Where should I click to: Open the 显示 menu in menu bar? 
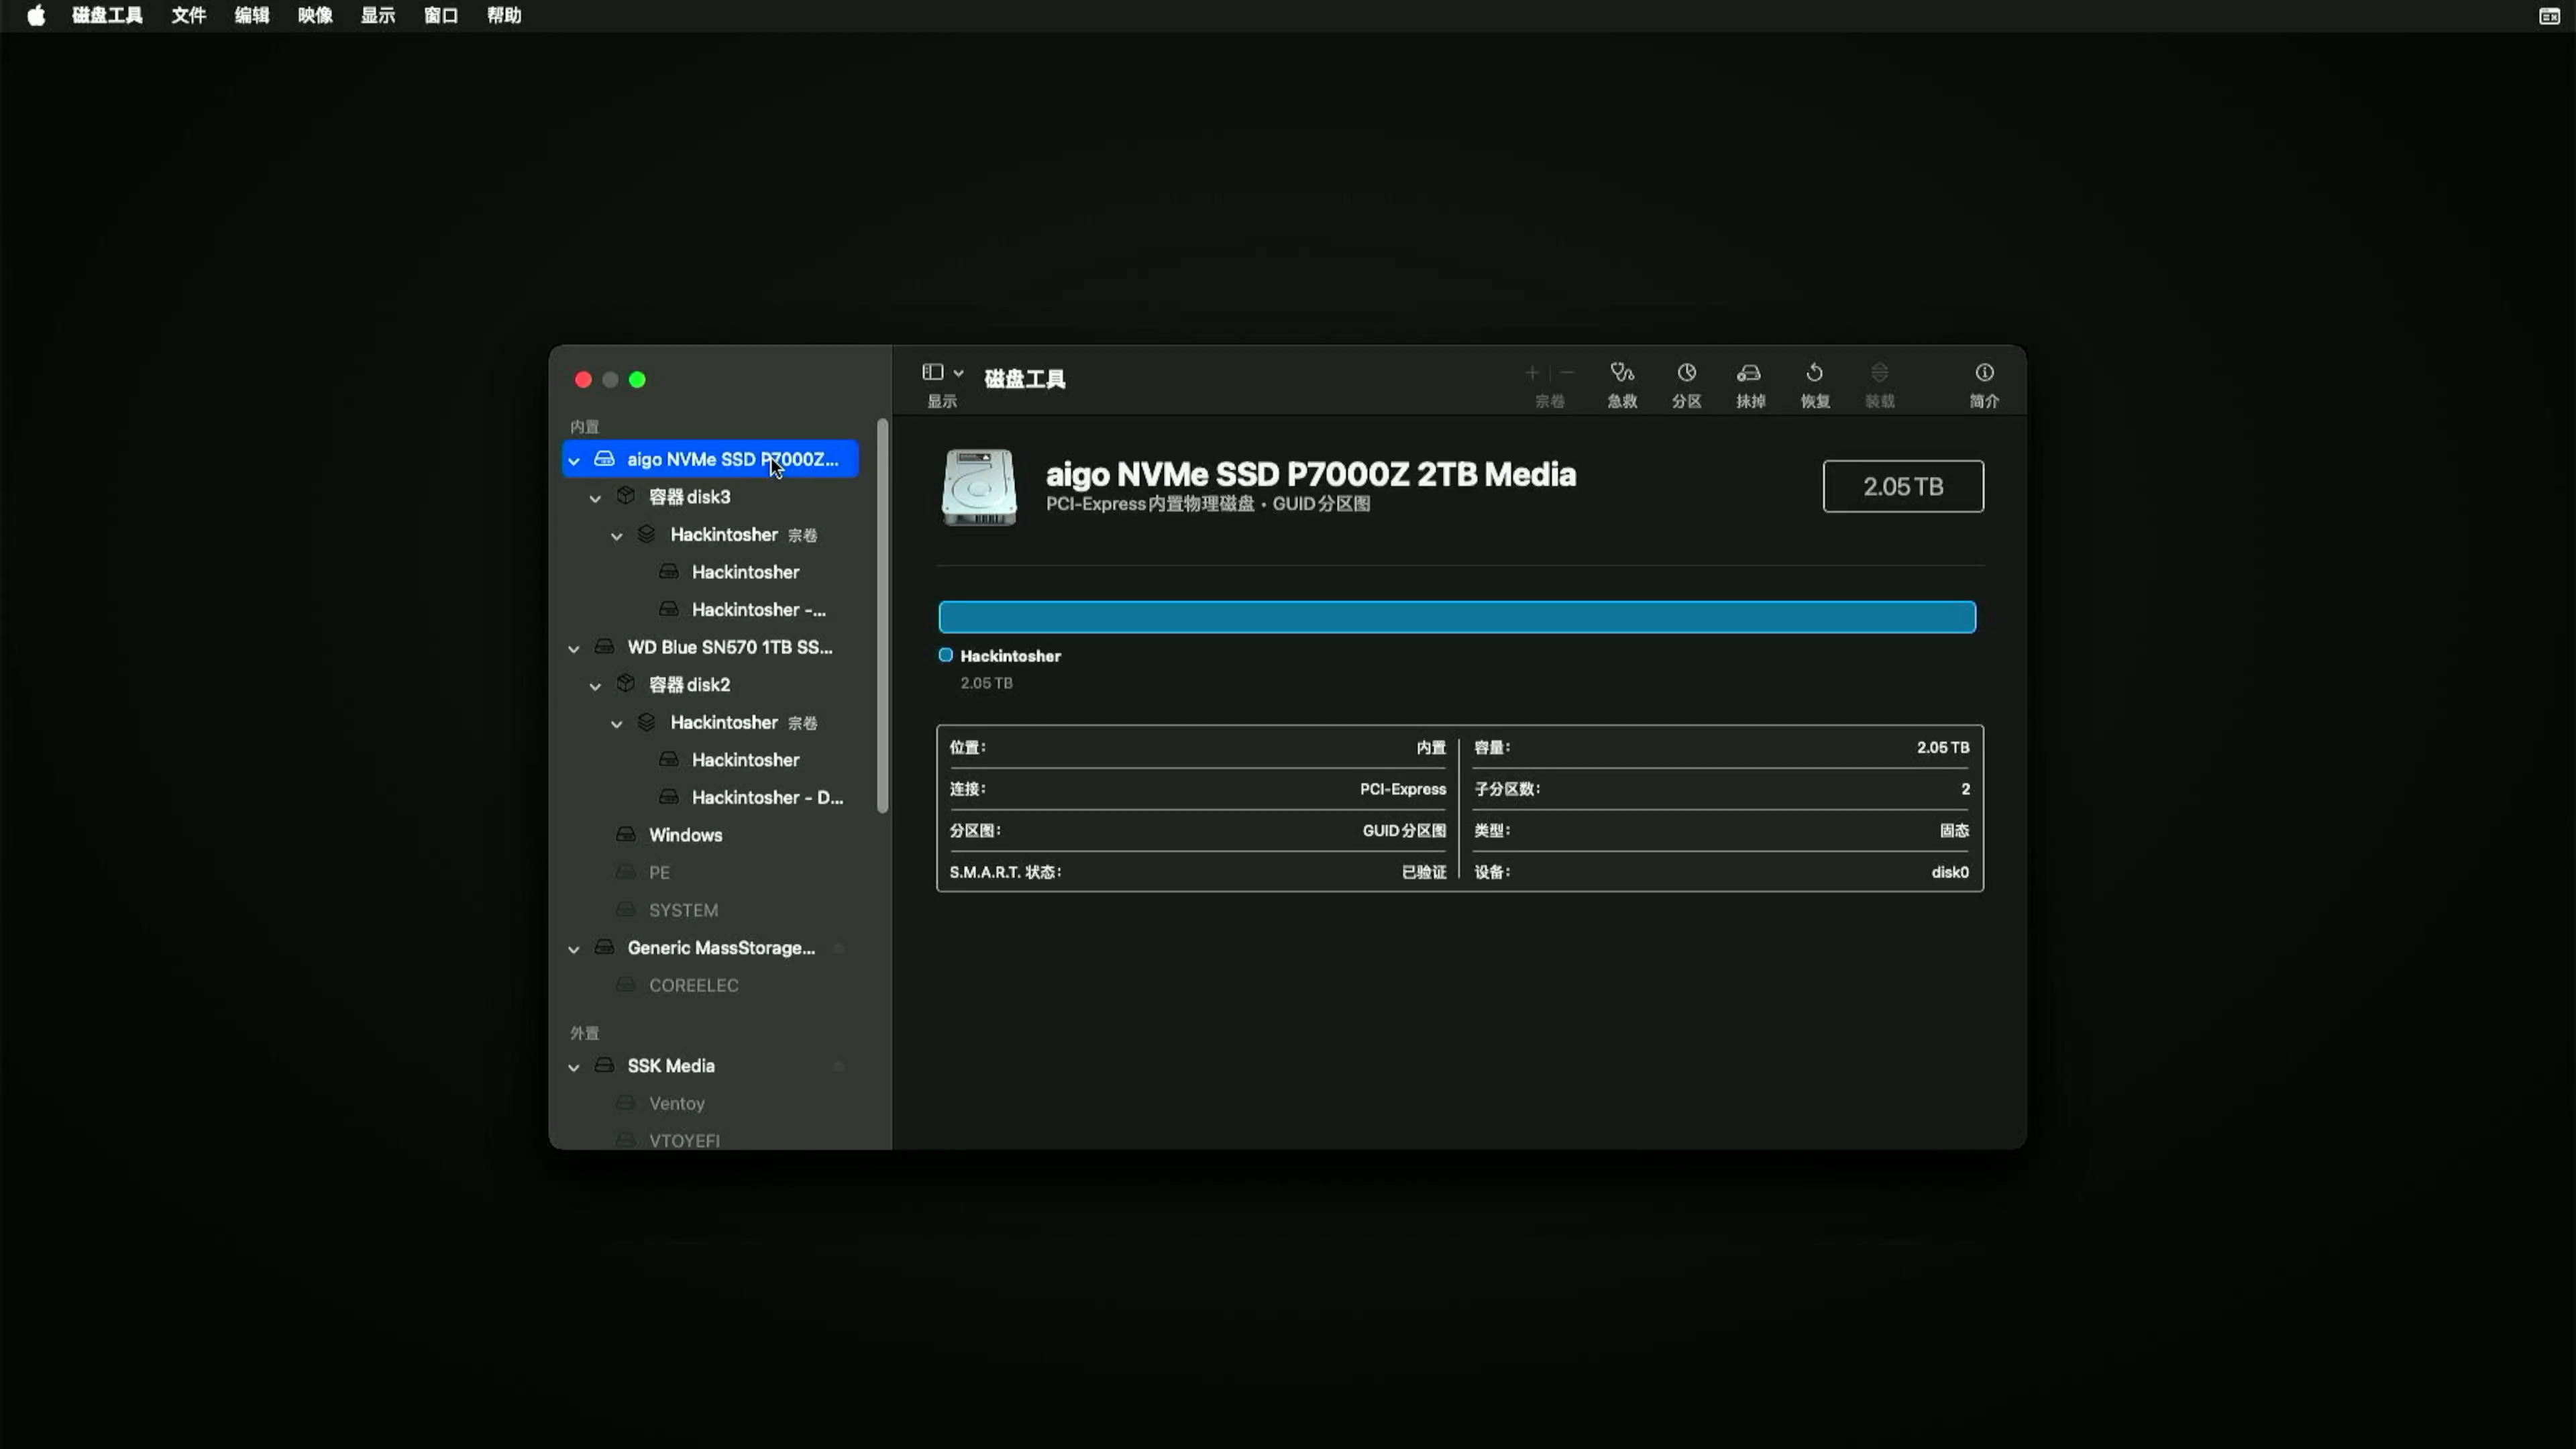(378, 15)
